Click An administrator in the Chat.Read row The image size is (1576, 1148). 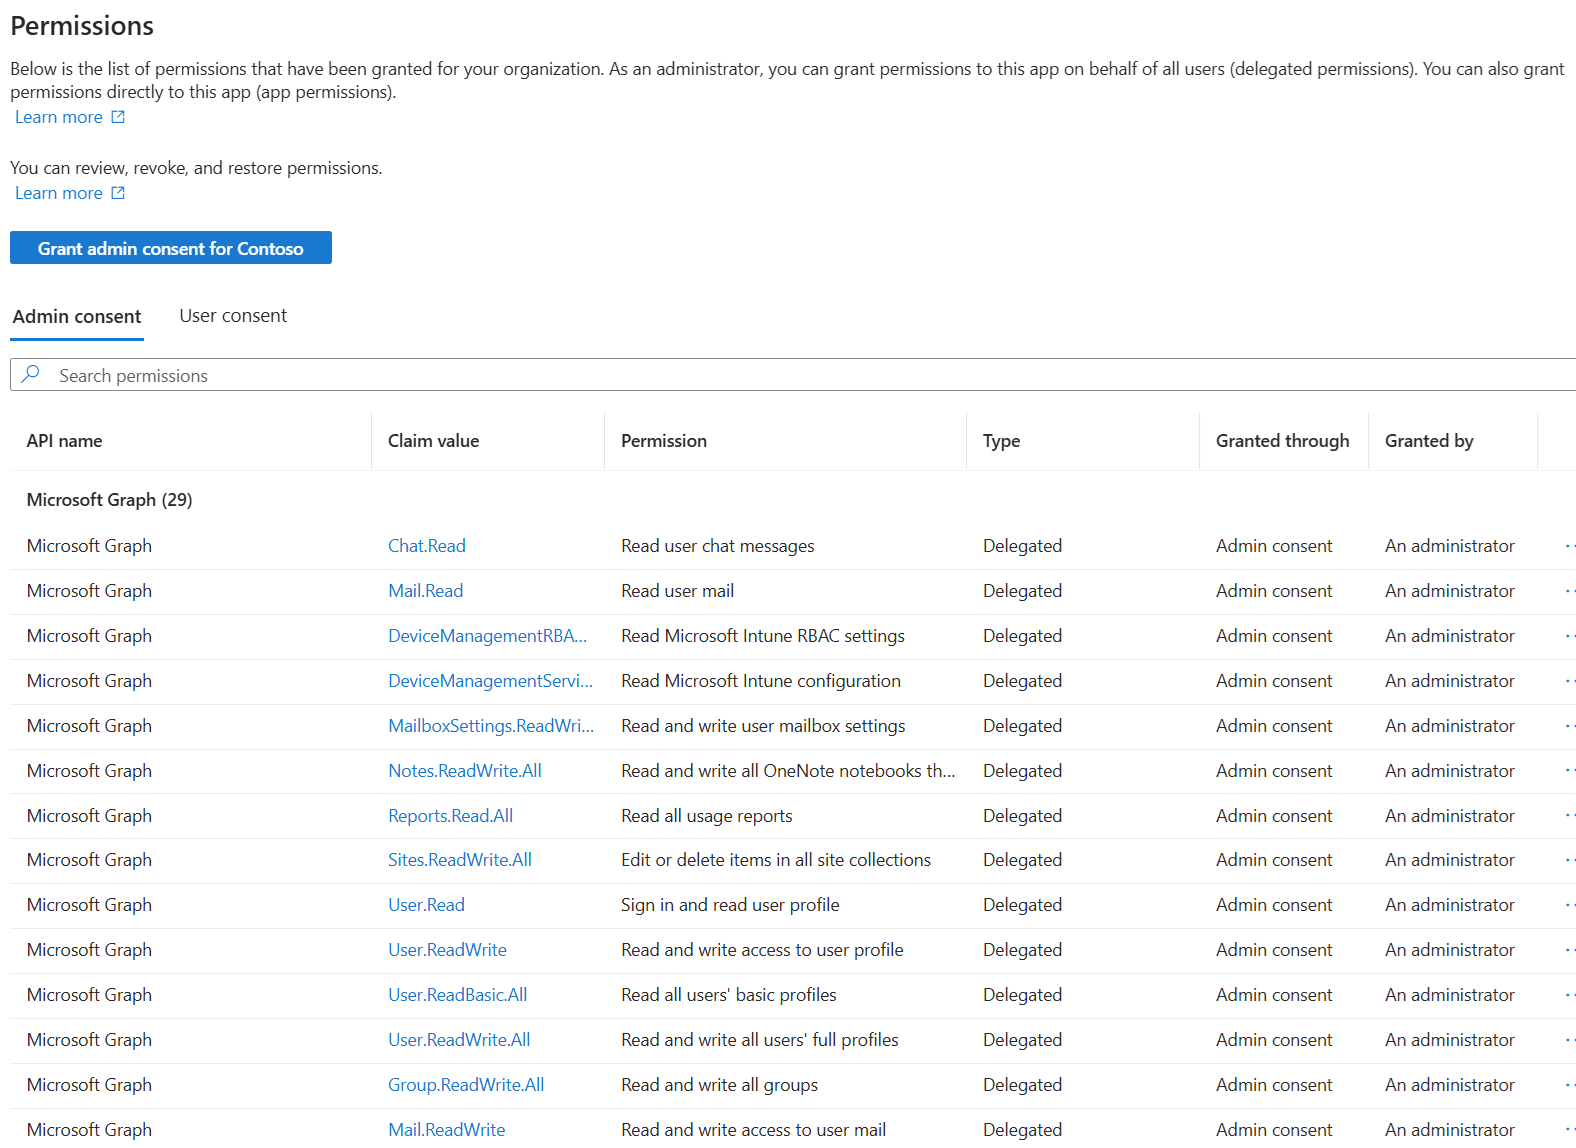(1450, 546)
